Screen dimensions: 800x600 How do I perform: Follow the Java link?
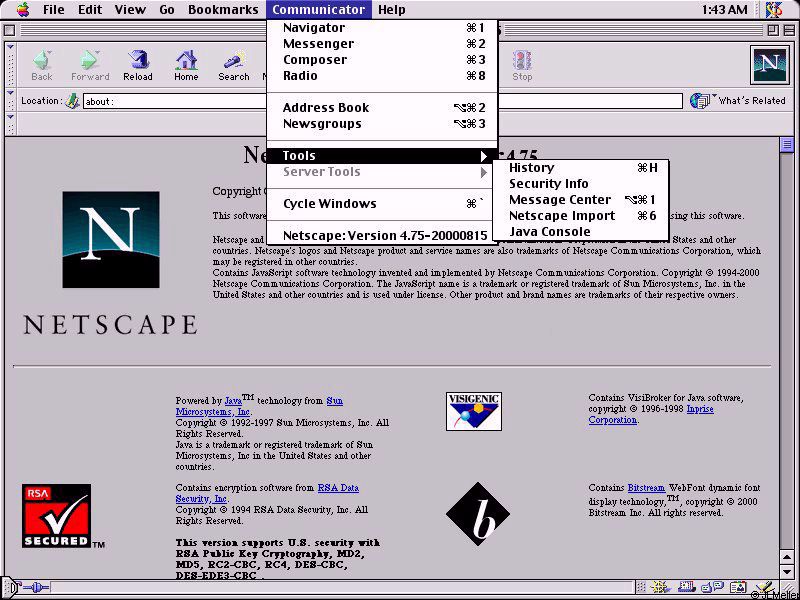(233, 401)
